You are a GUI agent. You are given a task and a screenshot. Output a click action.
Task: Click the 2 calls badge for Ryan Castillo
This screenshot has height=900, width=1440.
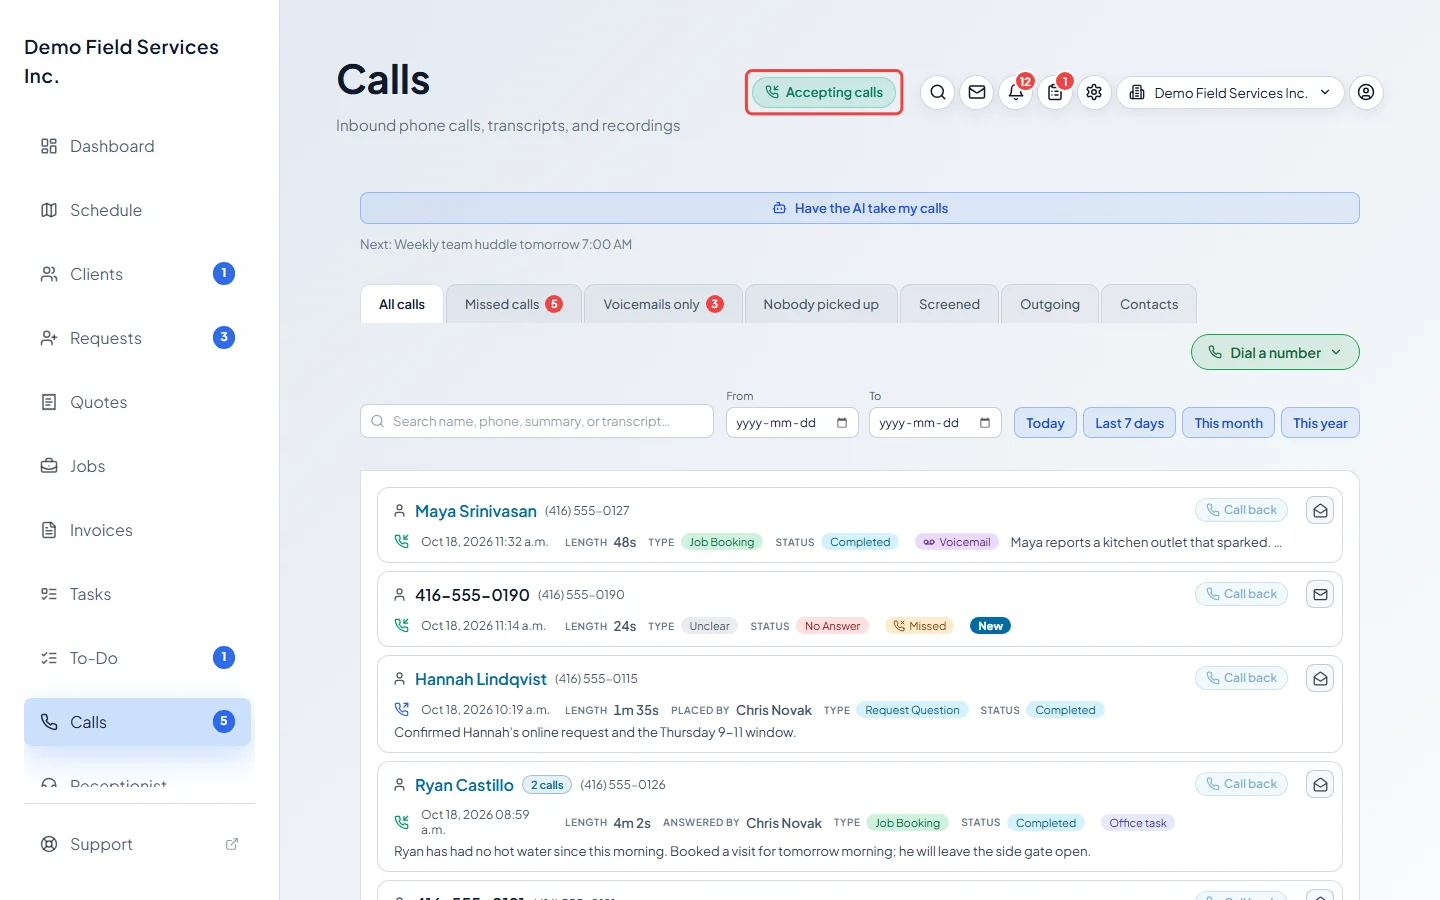pos(547,785)
